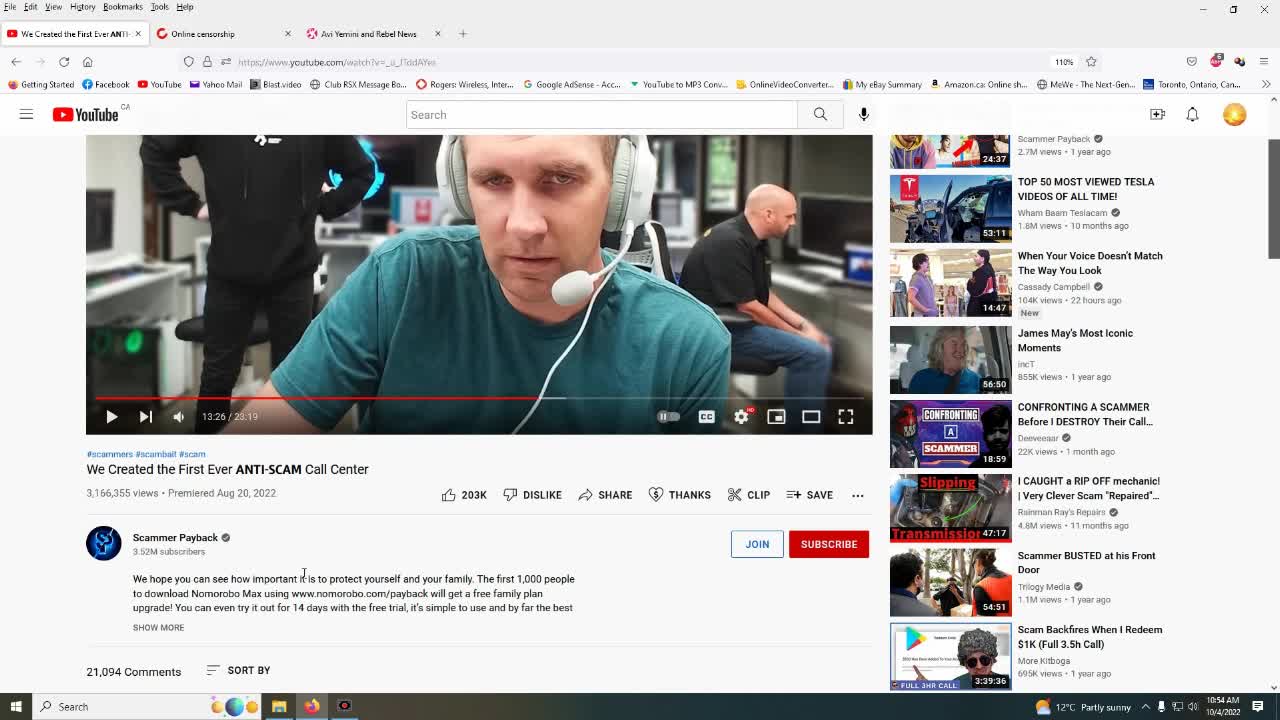
Task: Open James May's Most Iconic Moments thumbnail
Action: click(951, 360)
